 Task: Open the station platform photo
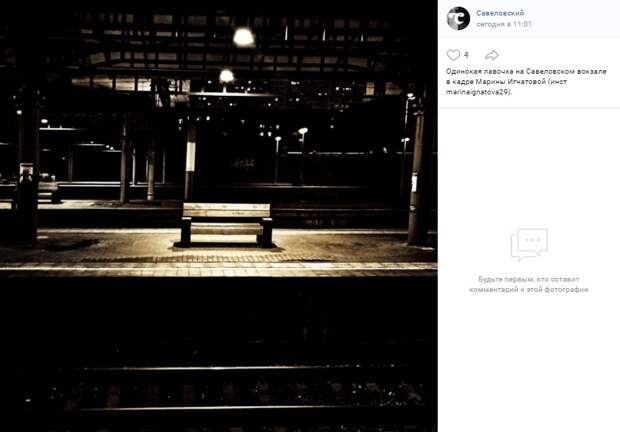pos(219,216)
